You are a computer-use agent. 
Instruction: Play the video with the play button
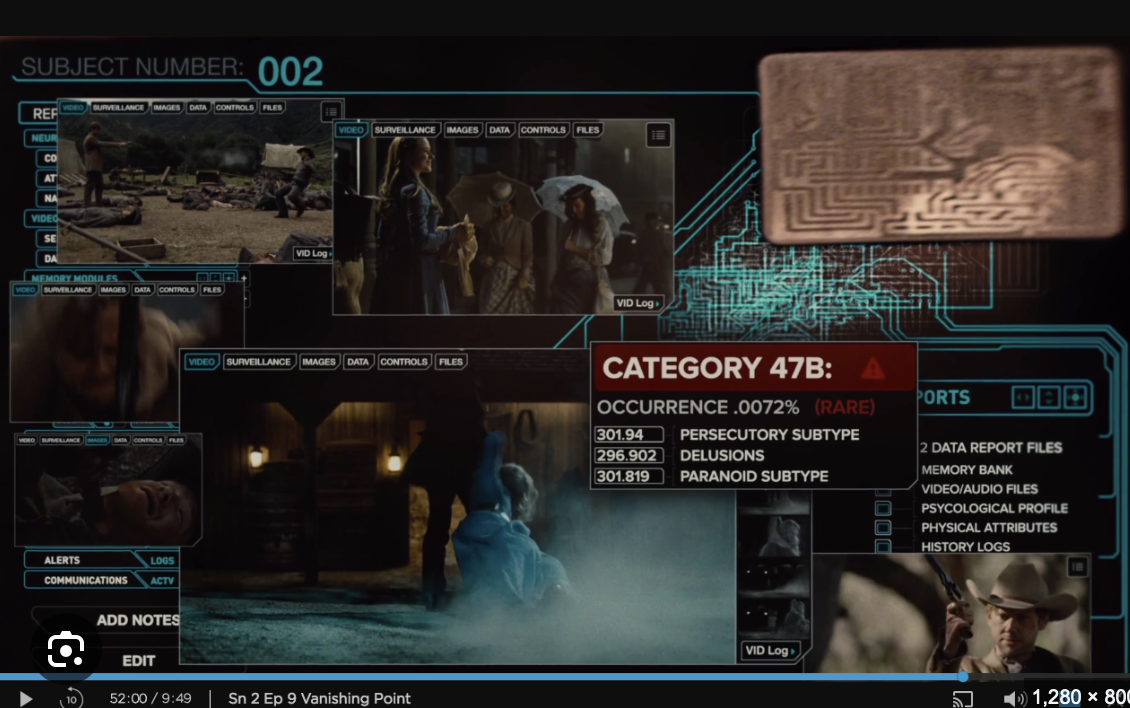[26, 699]
